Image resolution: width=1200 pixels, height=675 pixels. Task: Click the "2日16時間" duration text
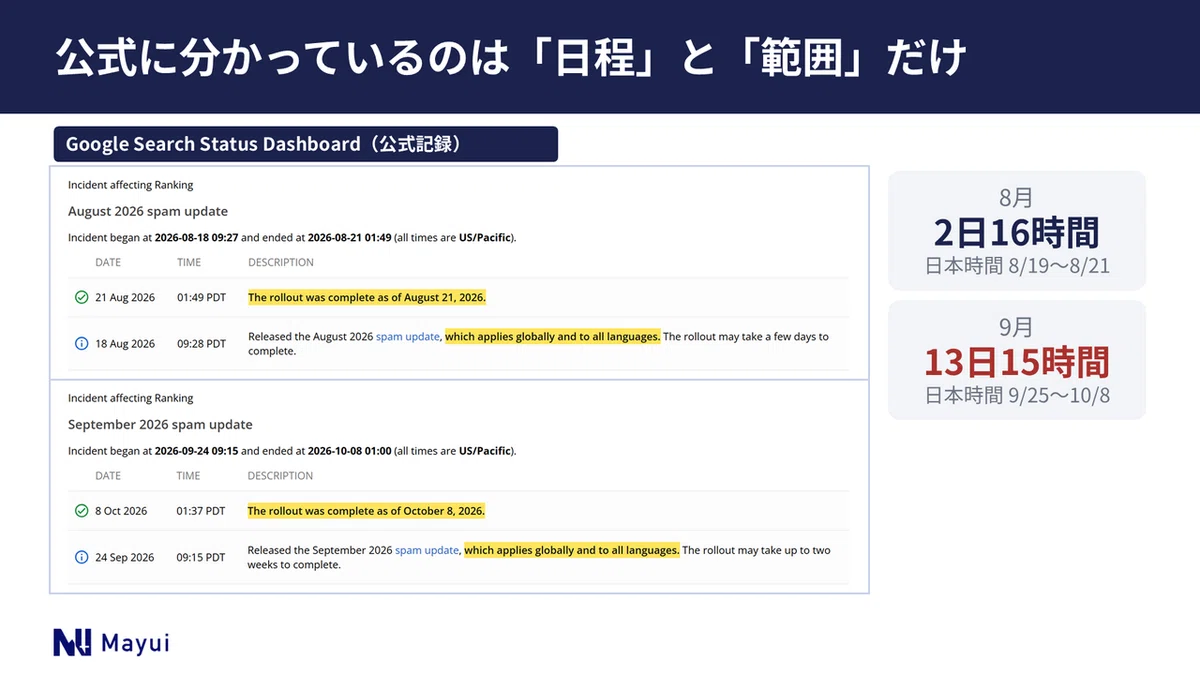coord(1017,232)
